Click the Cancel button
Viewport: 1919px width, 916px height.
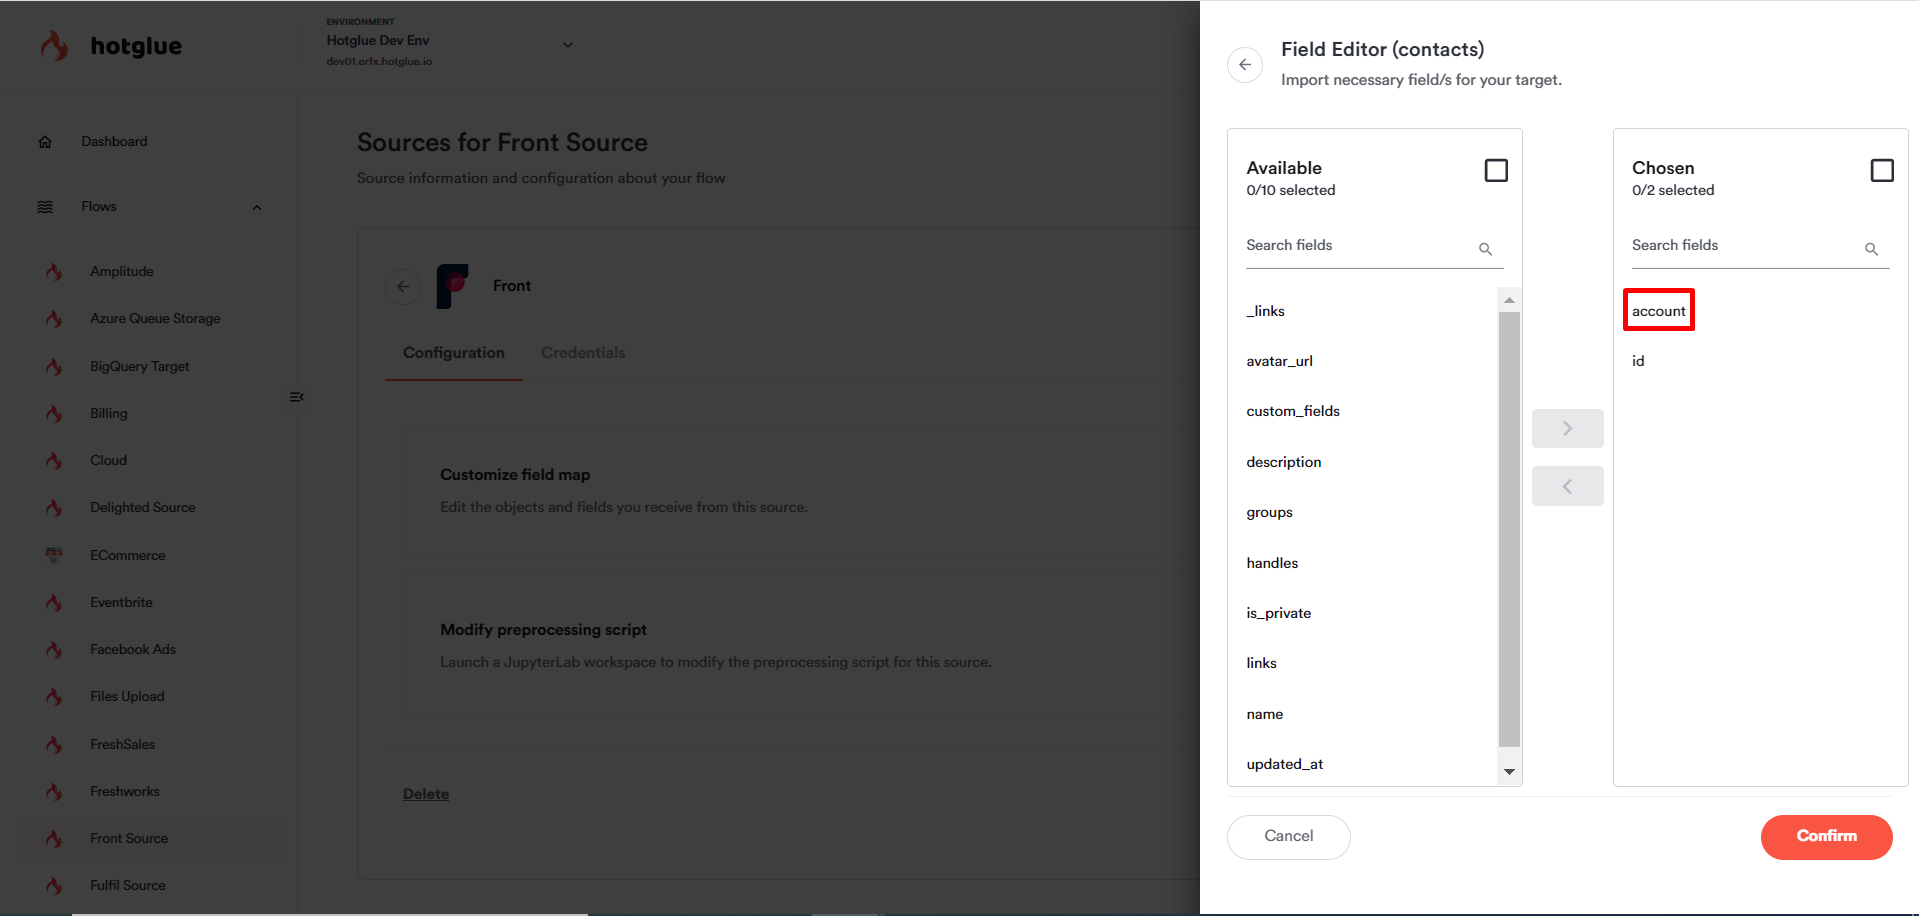(x=1289, y=837)
